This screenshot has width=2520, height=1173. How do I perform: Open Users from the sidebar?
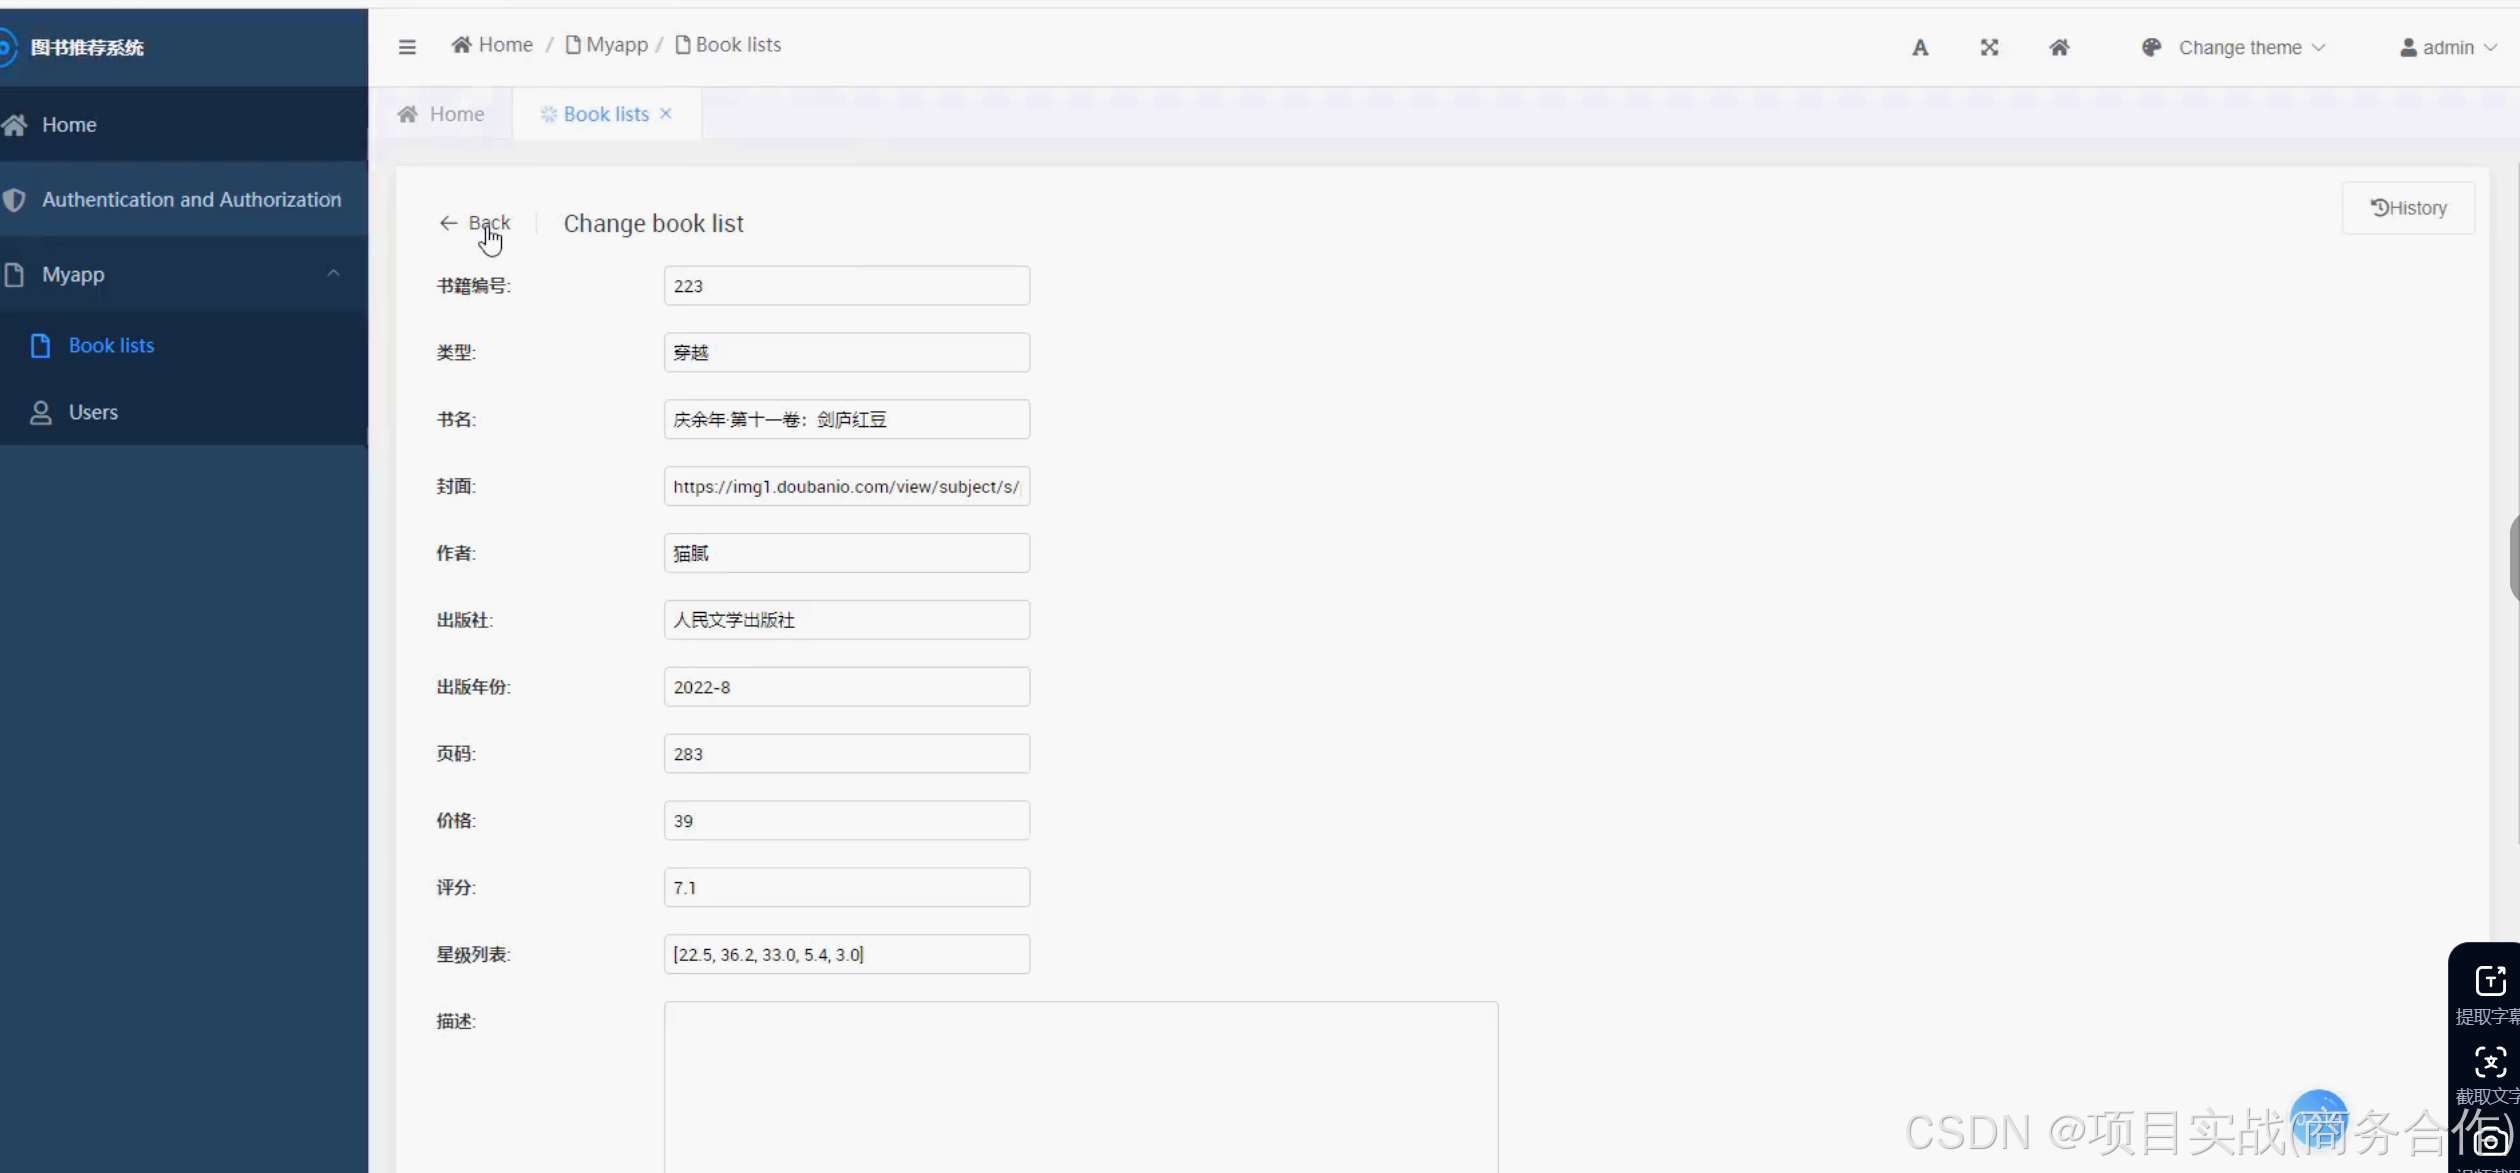[x=93, y=412]
